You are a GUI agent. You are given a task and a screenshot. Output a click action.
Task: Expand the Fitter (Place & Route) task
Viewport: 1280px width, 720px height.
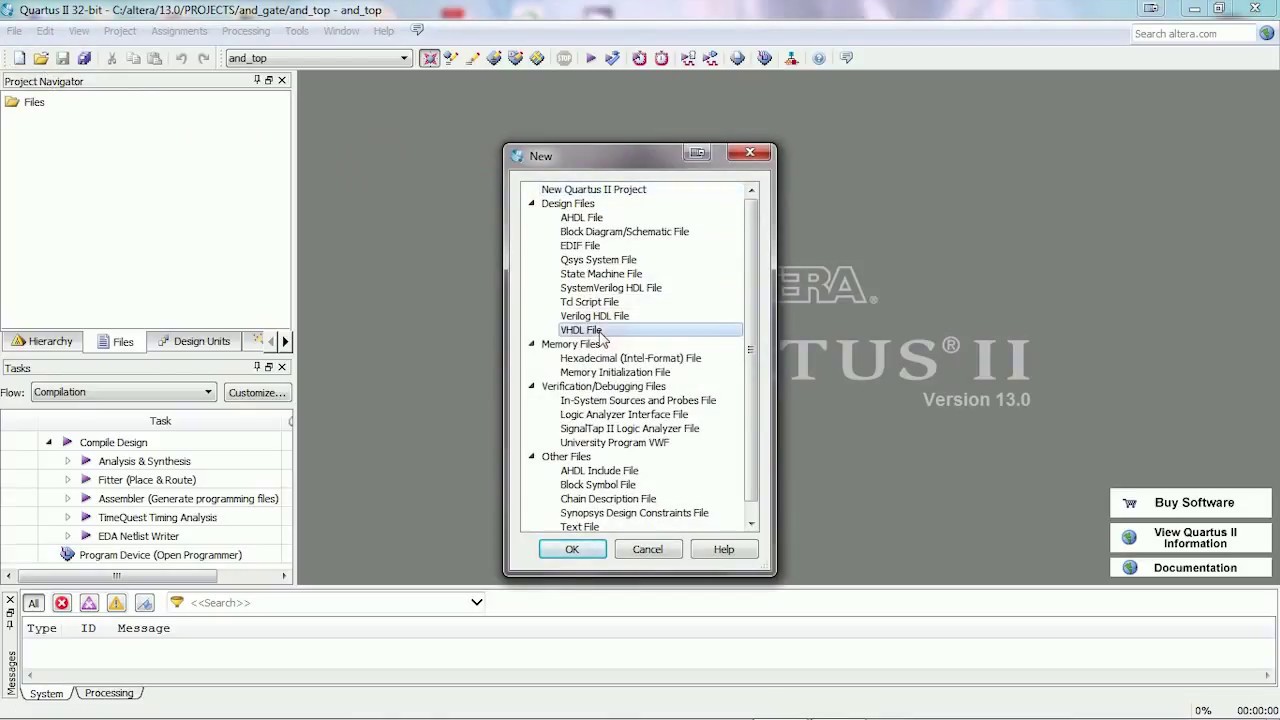(x=67, y=480)
